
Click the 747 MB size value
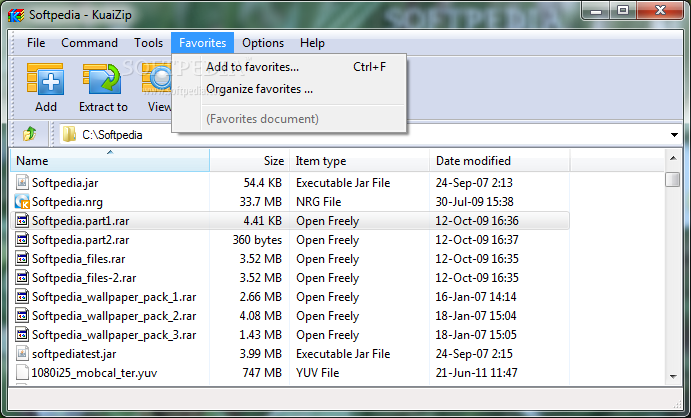click(x=262, y=373)
